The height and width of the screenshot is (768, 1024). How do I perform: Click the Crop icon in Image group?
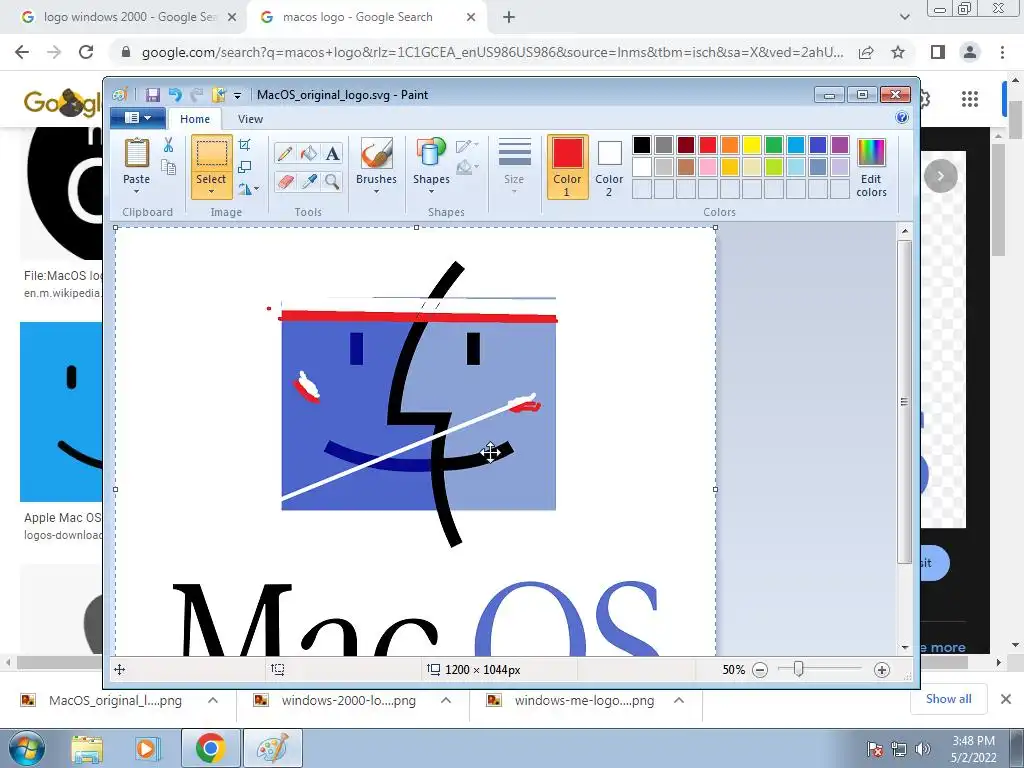(x=245, y=144)
